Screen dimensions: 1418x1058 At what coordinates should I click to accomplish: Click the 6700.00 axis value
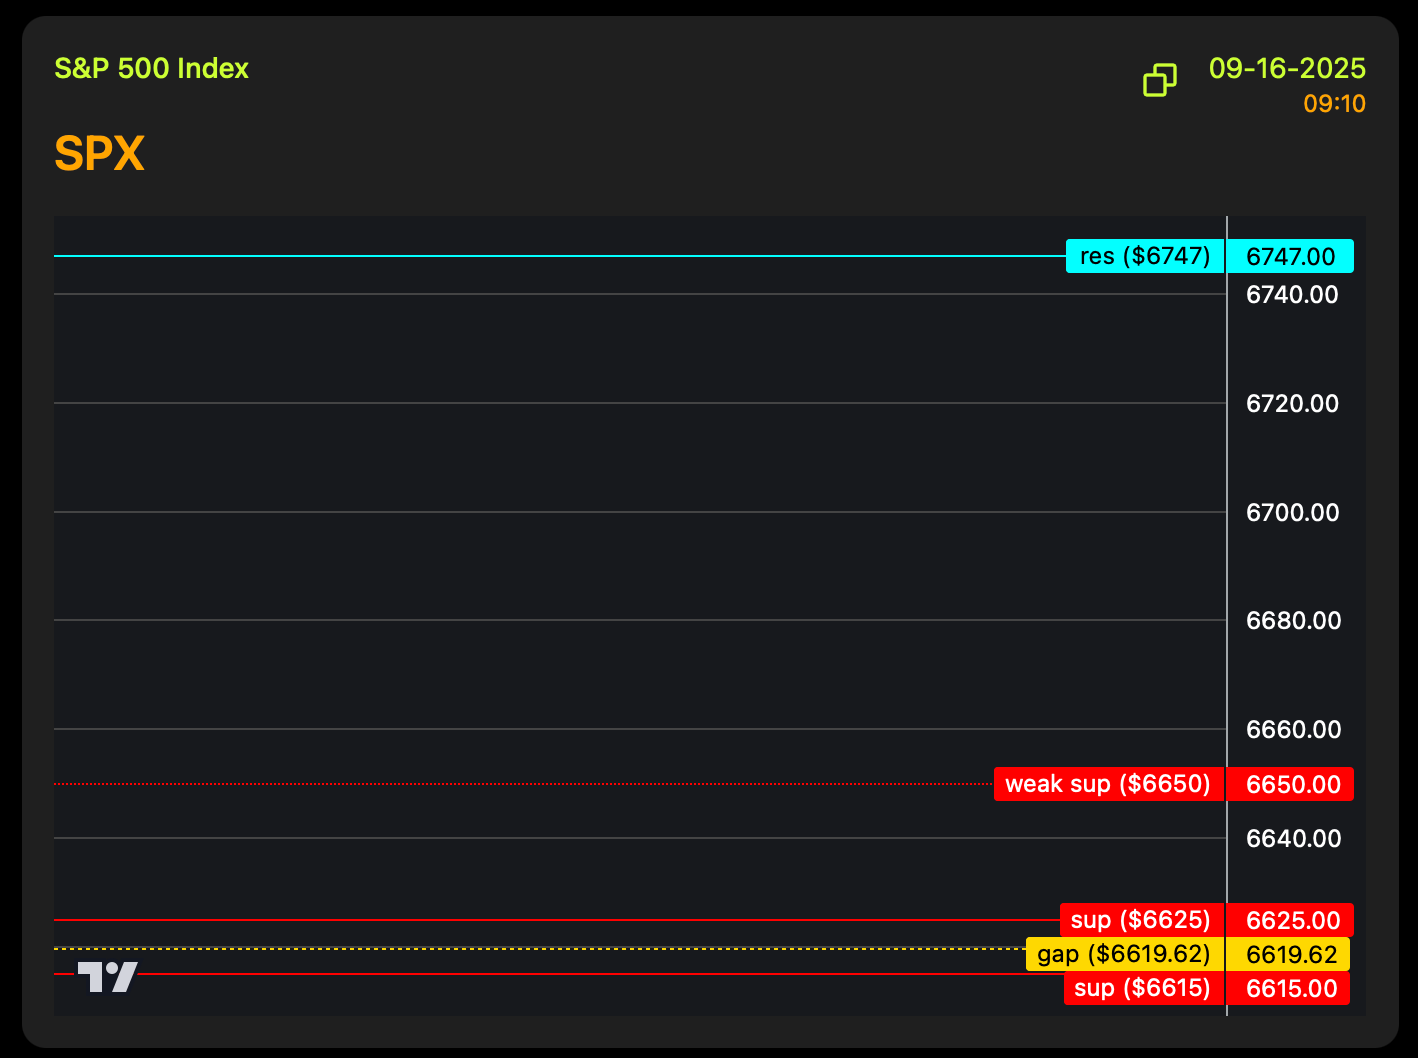pos(1292,512)
